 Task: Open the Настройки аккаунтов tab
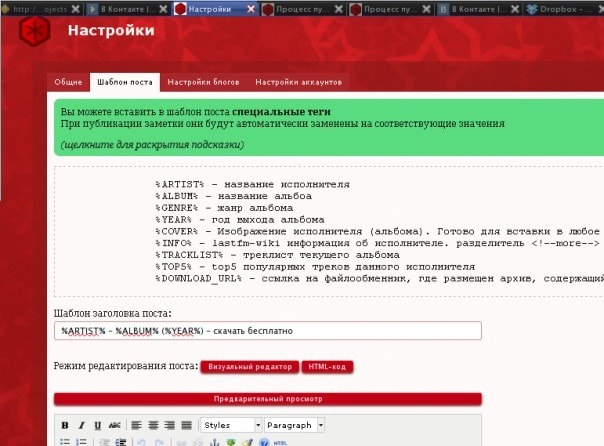point(299,82)
